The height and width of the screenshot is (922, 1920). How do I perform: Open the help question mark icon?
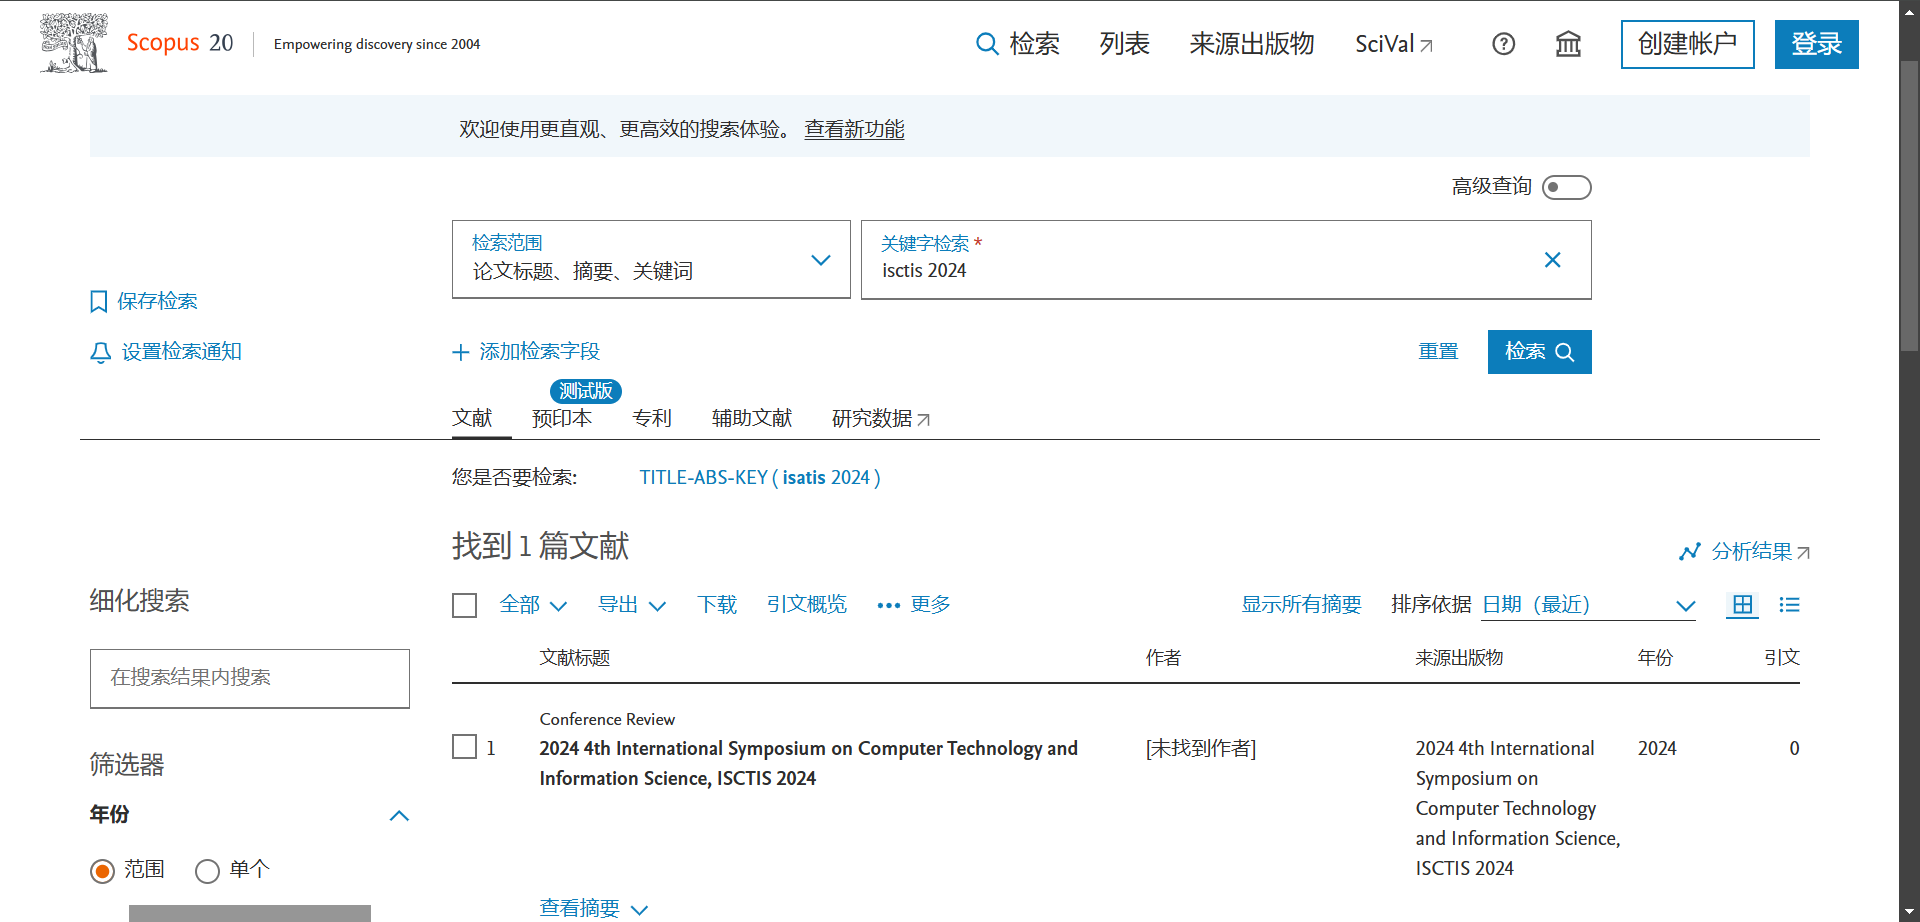click(x=1503, y=44)
